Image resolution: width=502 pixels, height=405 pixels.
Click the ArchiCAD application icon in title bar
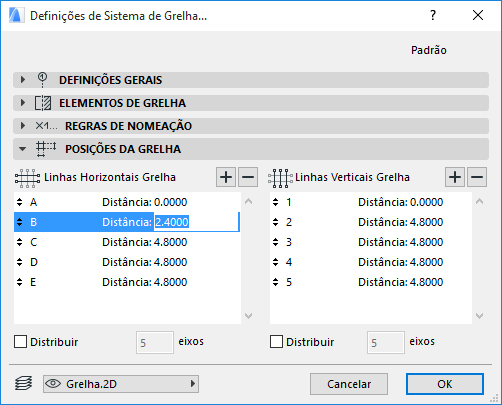click(x=16, y=15)
